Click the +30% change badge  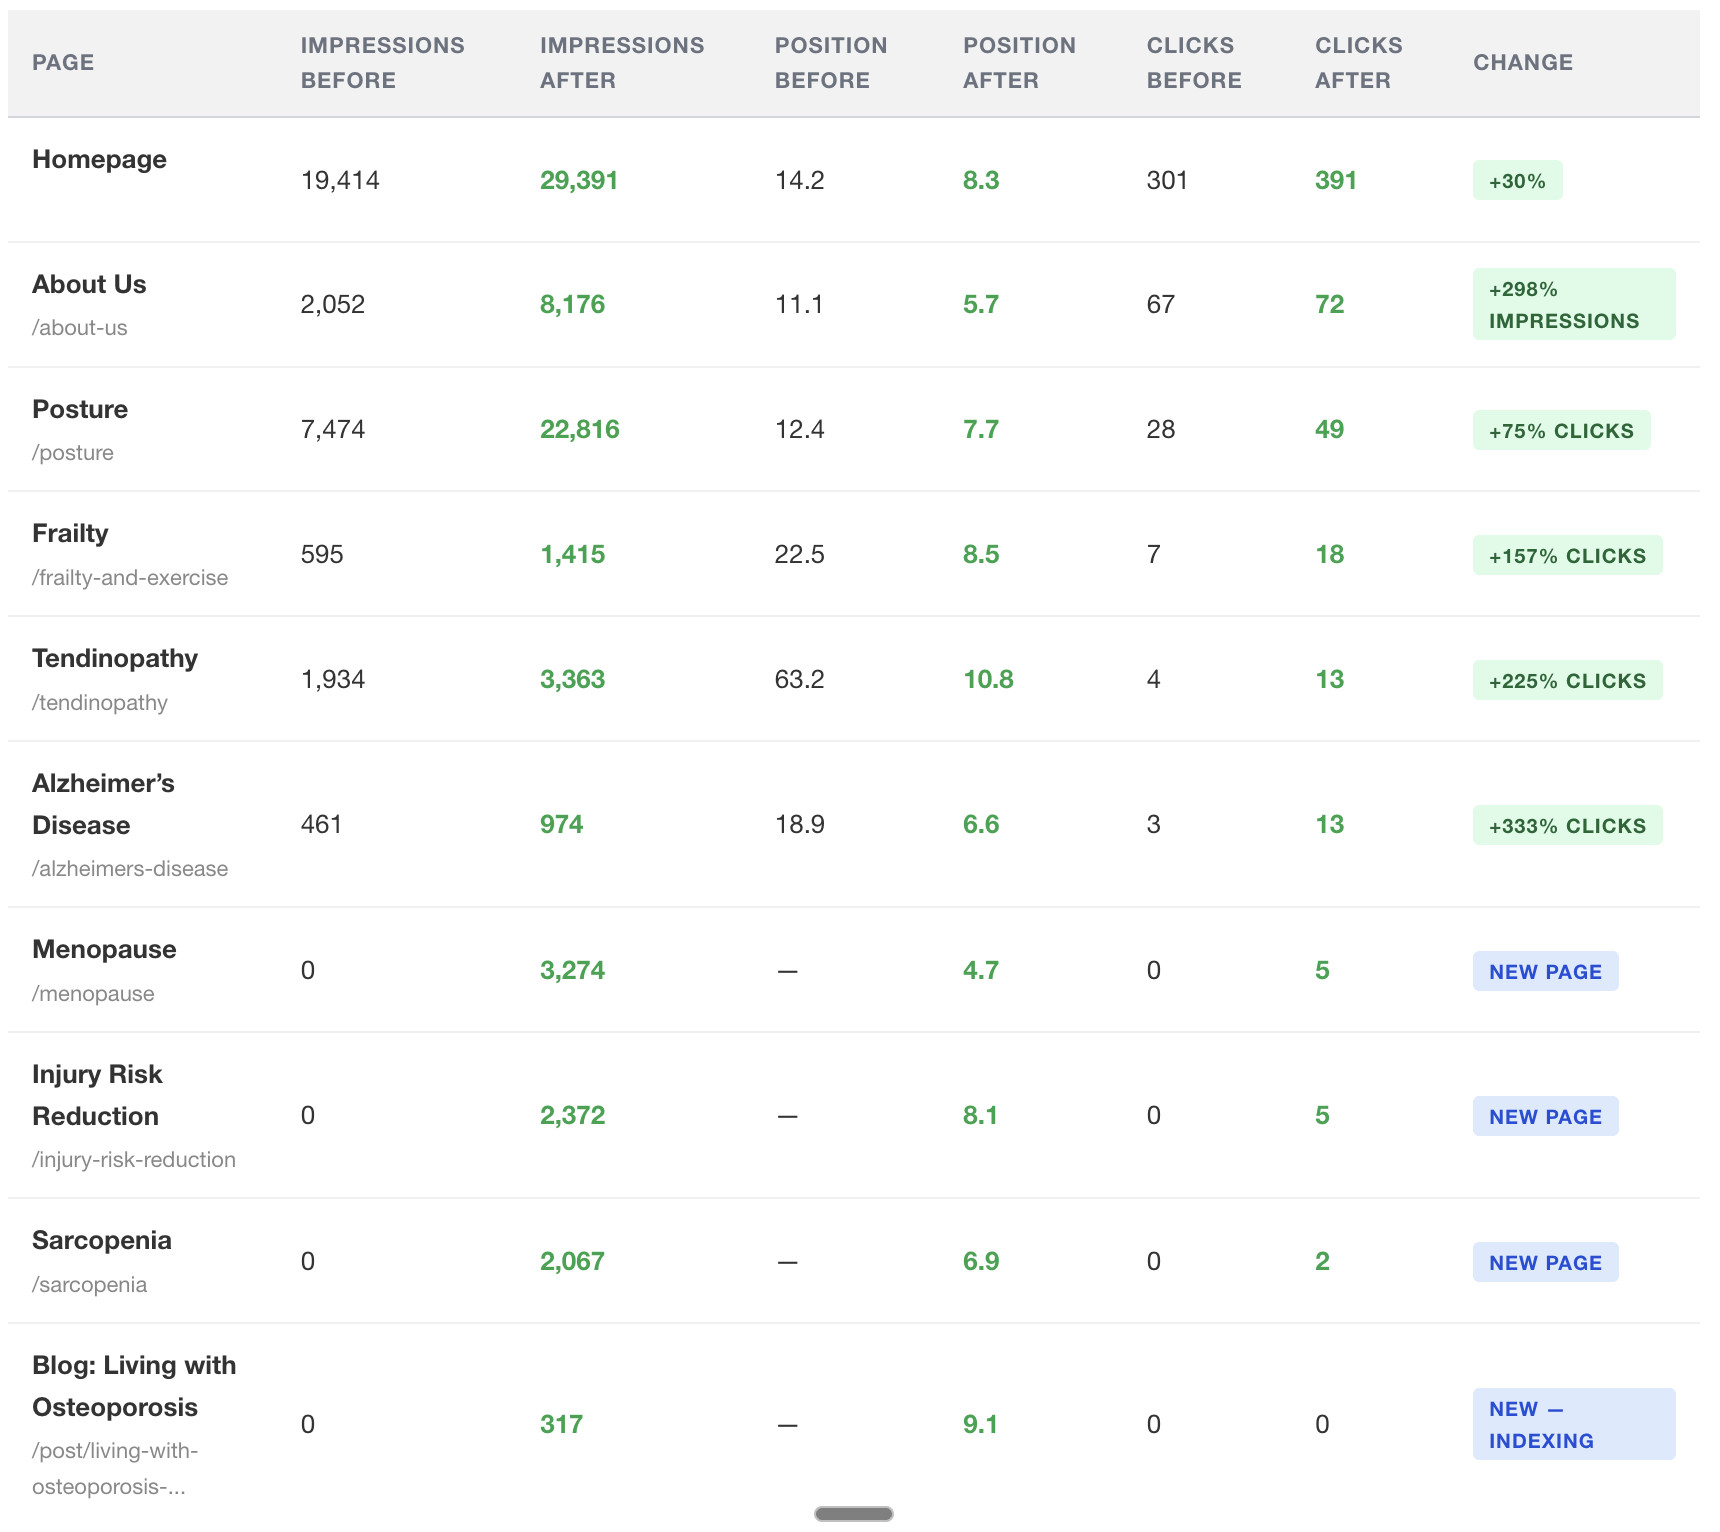[x=1517, y=181]
